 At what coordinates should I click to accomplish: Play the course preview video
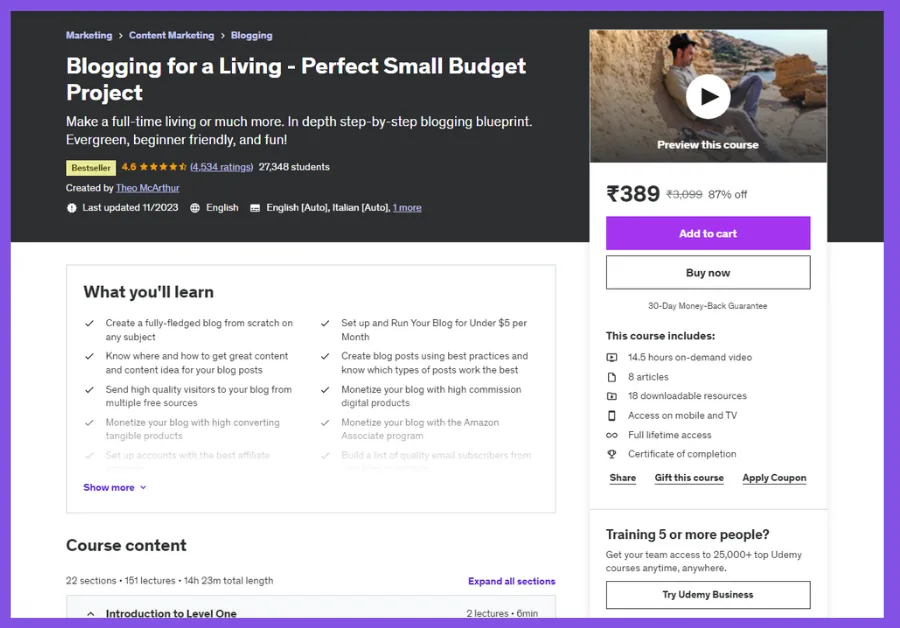[x=708, y=96]
